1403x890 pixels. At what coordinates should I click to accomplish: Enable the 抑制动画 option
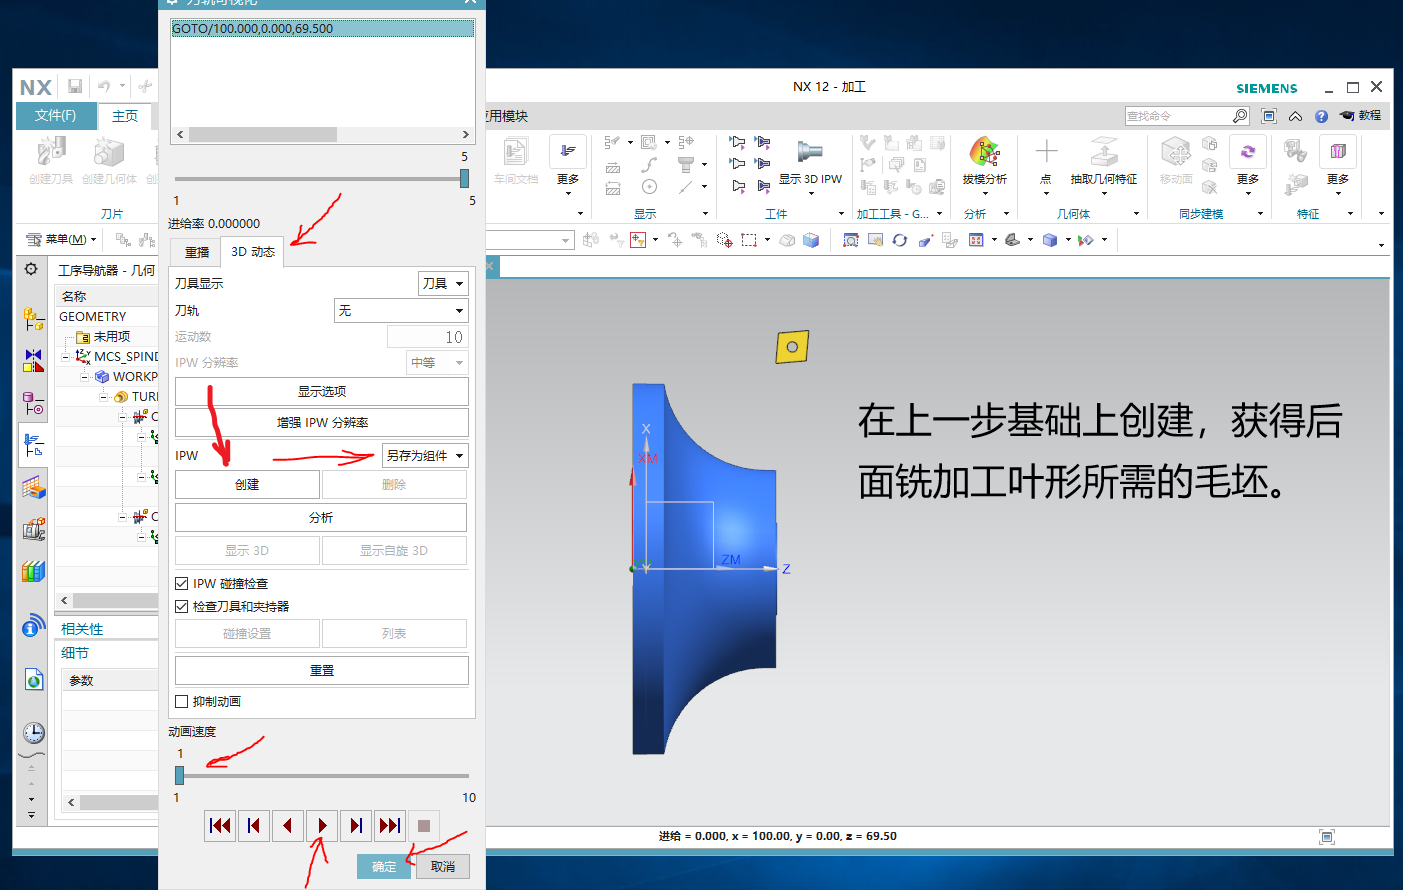tap(182, 701)
